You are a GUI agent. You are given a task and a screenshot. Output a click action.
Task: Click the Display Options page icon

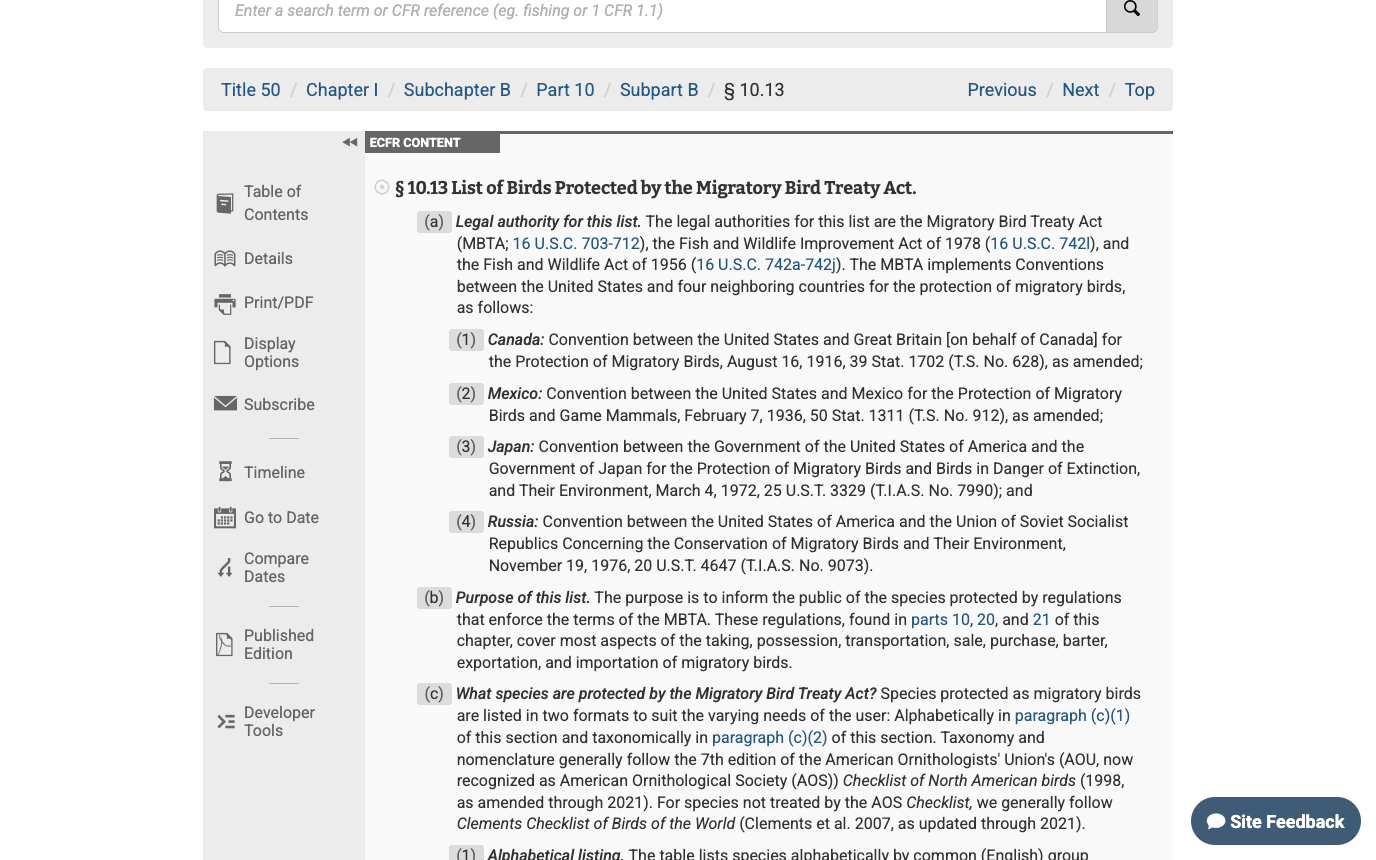point(223,353)
